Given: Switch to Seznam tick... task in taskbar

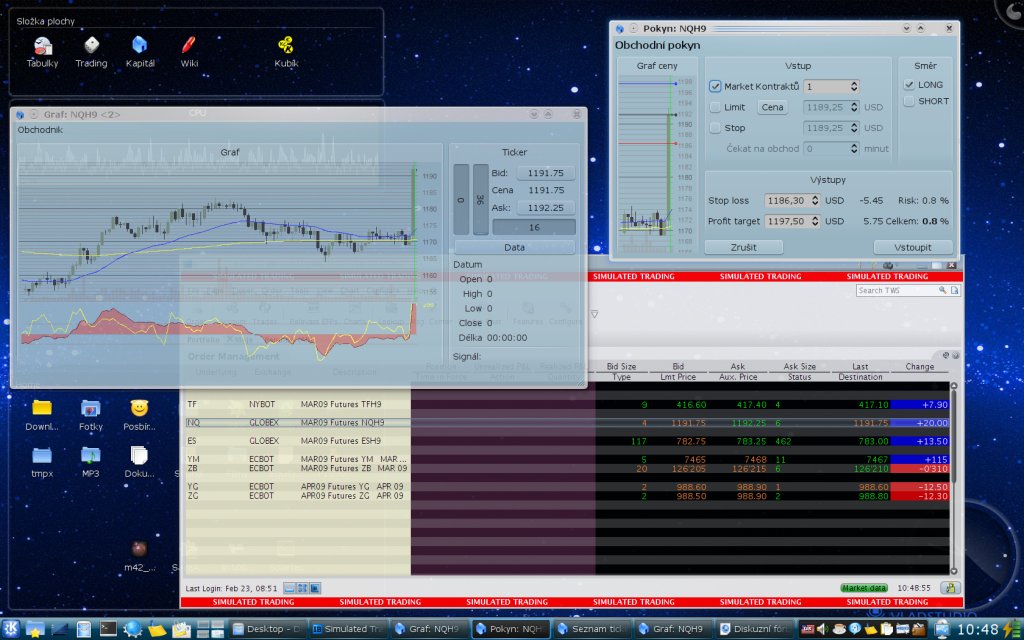Looking at the screenshot, I should tap(592, 629).
